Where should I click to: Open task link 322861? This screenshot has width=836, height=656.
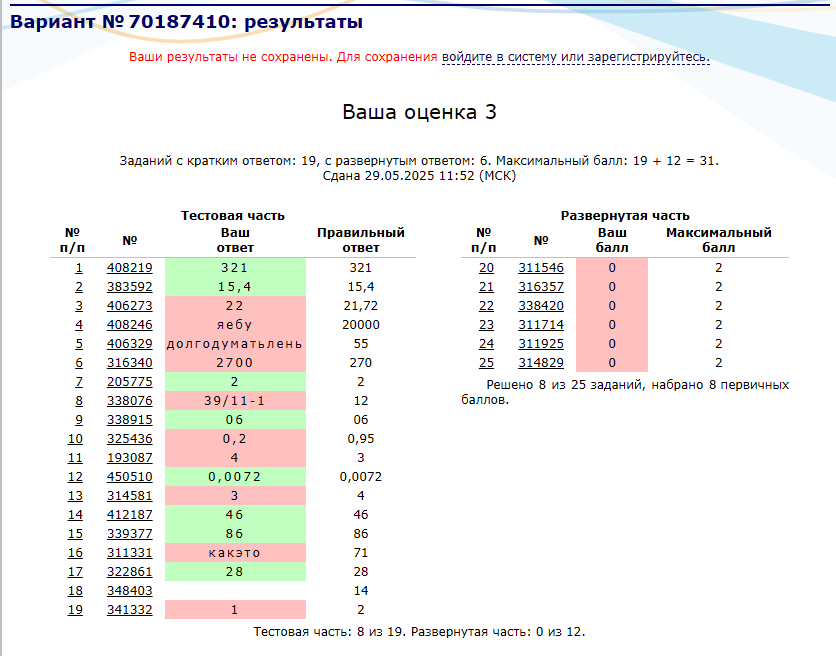point(130,572)
